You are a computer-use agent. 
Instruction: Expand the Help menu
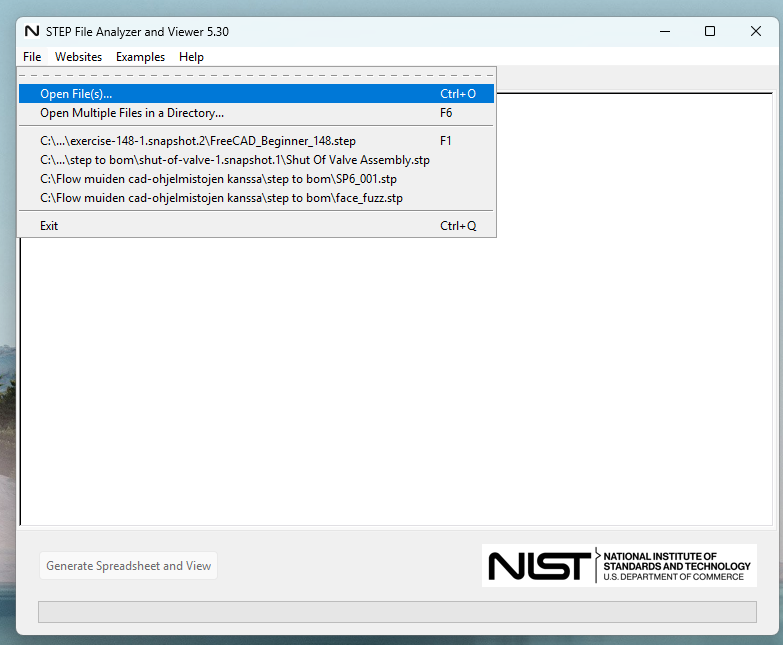pyautogui.click(x=191, y=57)
